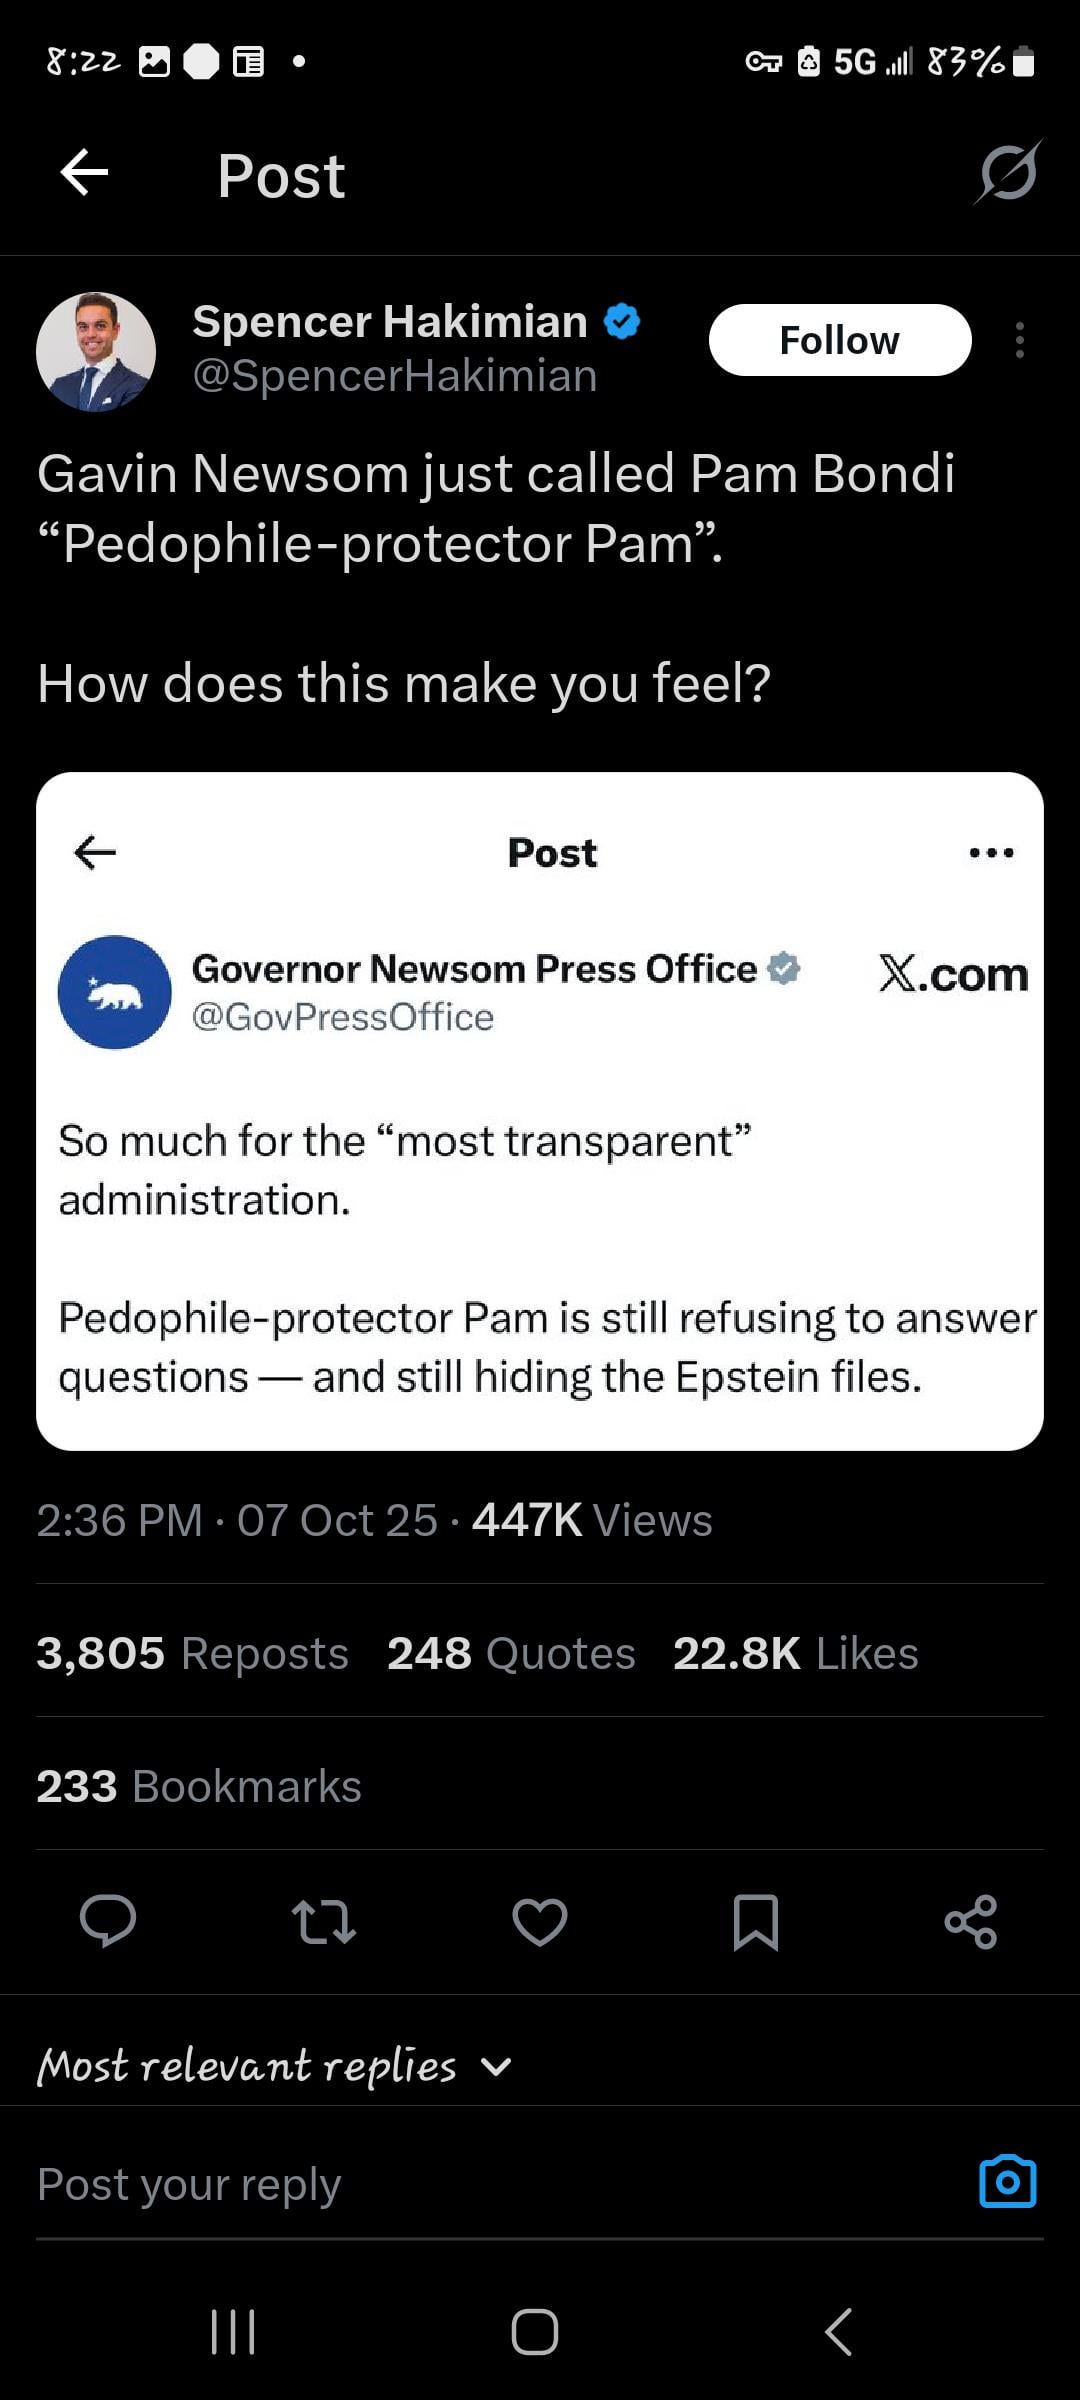Tap the back arrow next to Post

84,174
